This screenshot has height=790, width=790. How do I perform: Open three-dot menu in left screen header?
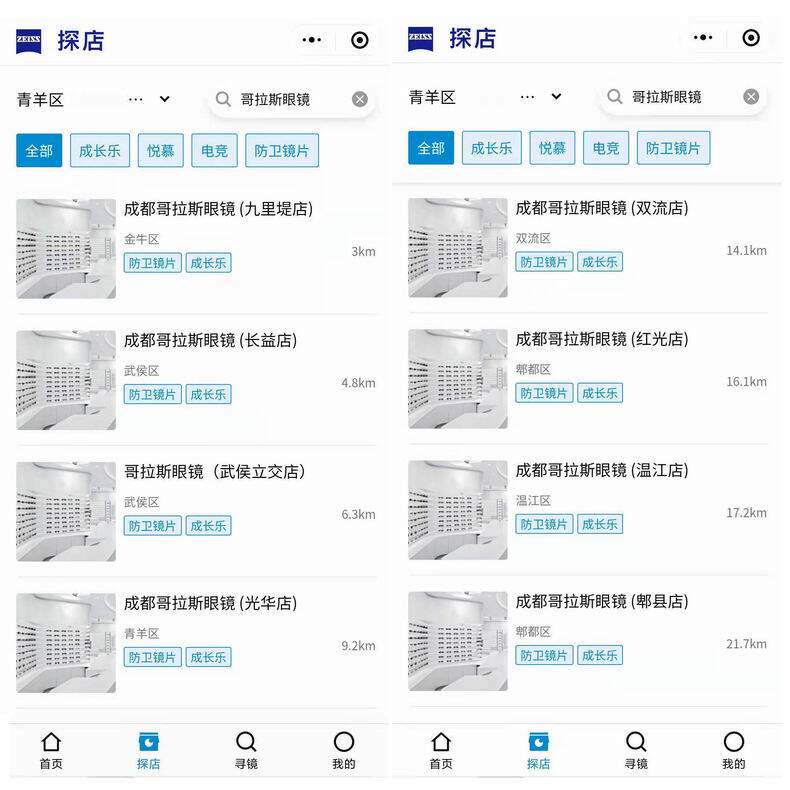pos(312,40)
